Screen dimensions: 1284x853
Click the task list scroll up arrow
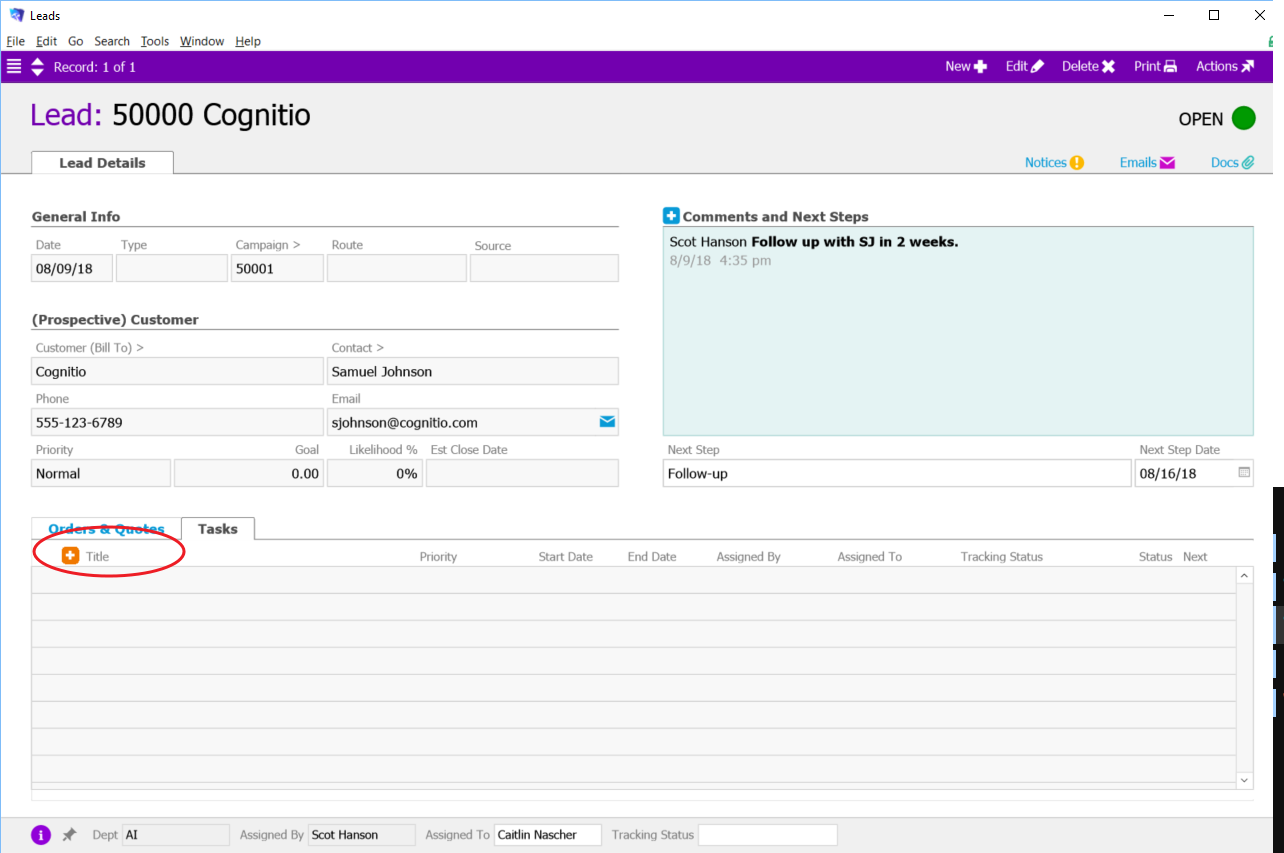click(x=1245, y=576)
